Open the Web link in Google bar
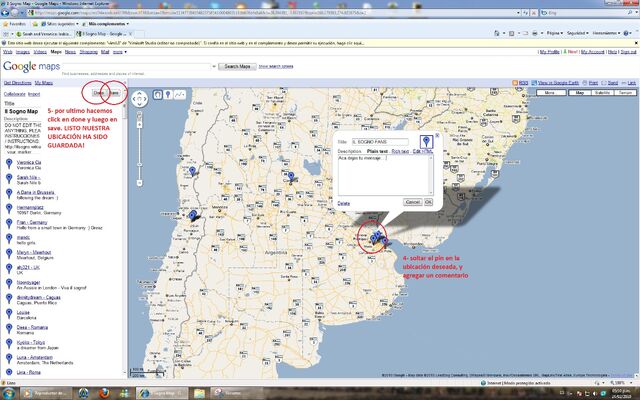Image resolution: width=640 pixels, height=400 pixels. (7, 52)
